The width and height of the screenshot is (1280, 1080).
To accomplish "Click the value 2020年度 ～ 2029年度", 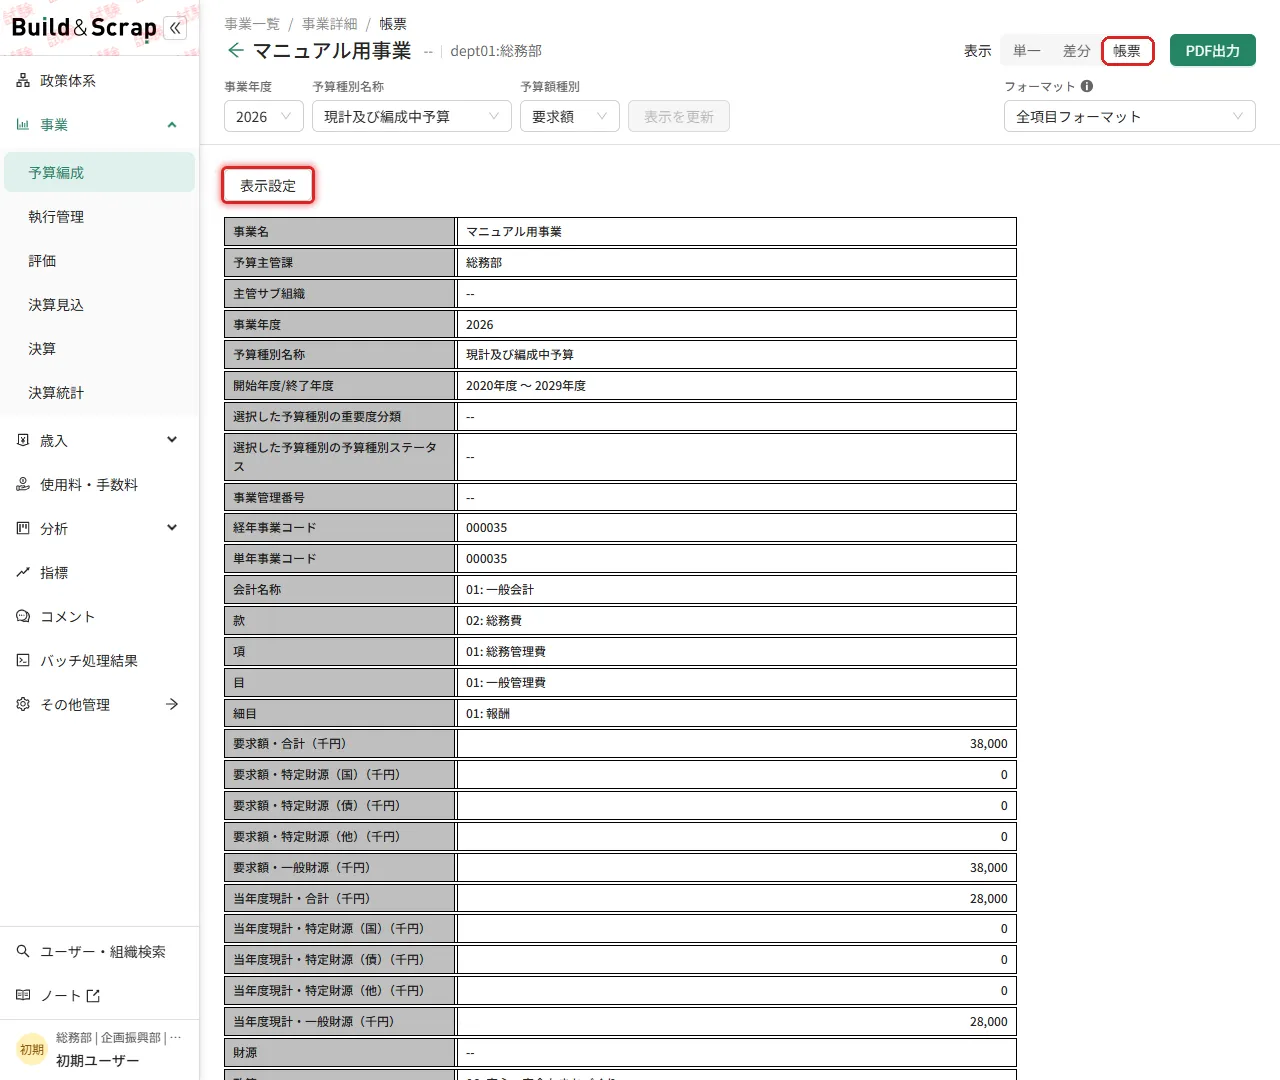I will pos(526,386).
